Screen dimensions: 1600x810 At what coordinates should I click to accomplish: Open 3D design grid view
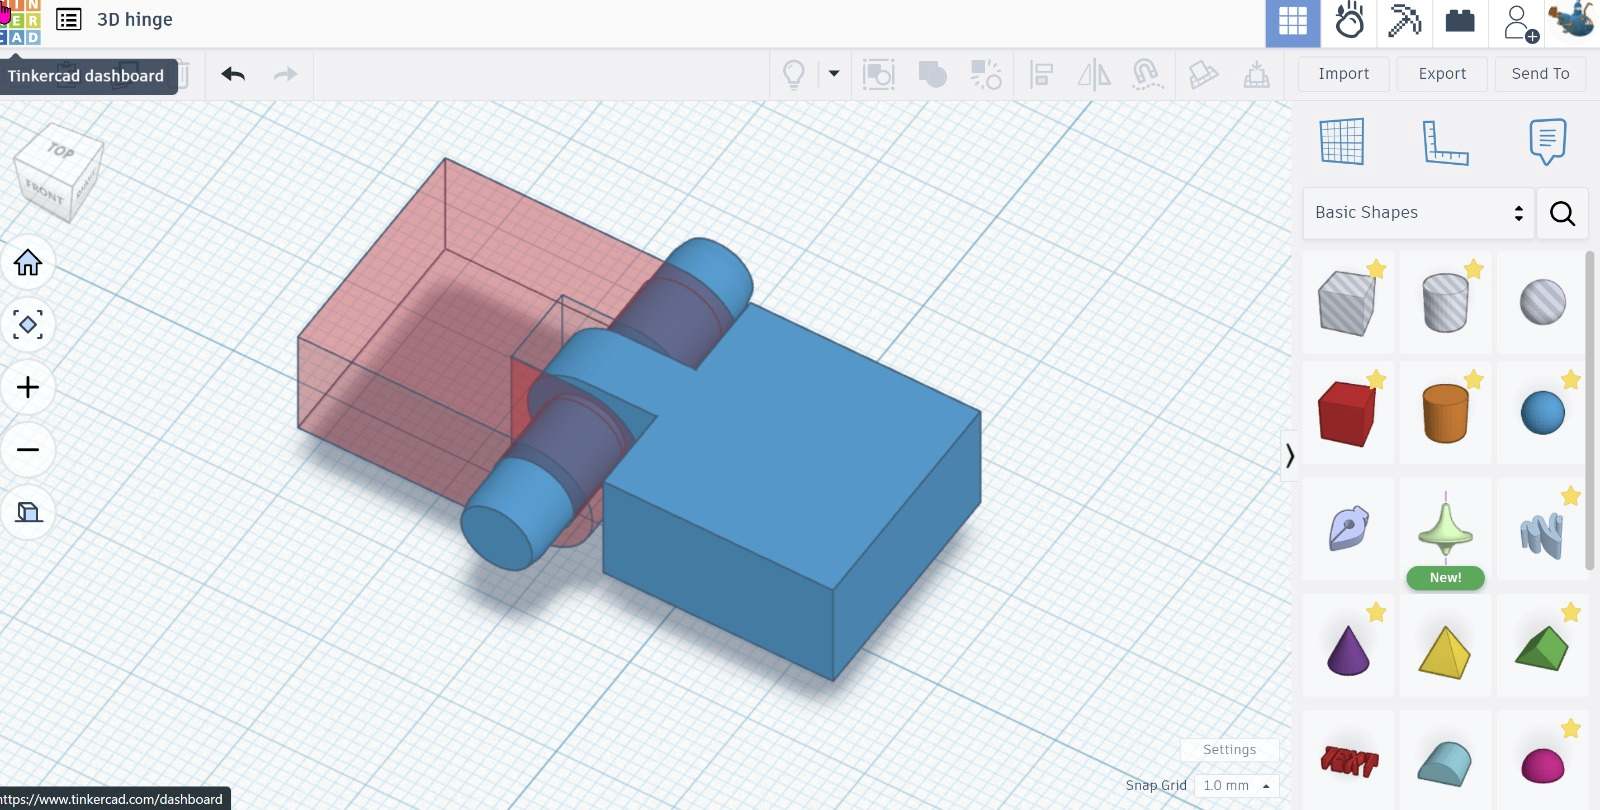pos(1292,23)
